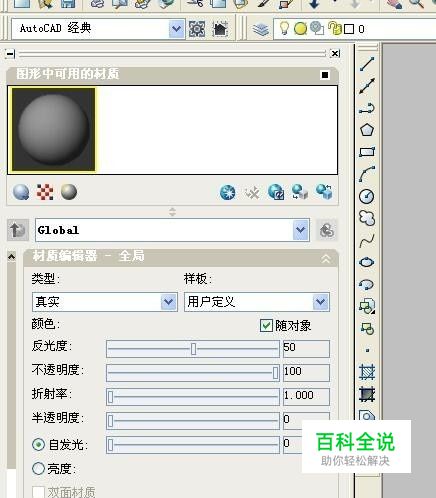Select the Spline tool
The image size is (436, 498).
point(367,240)
